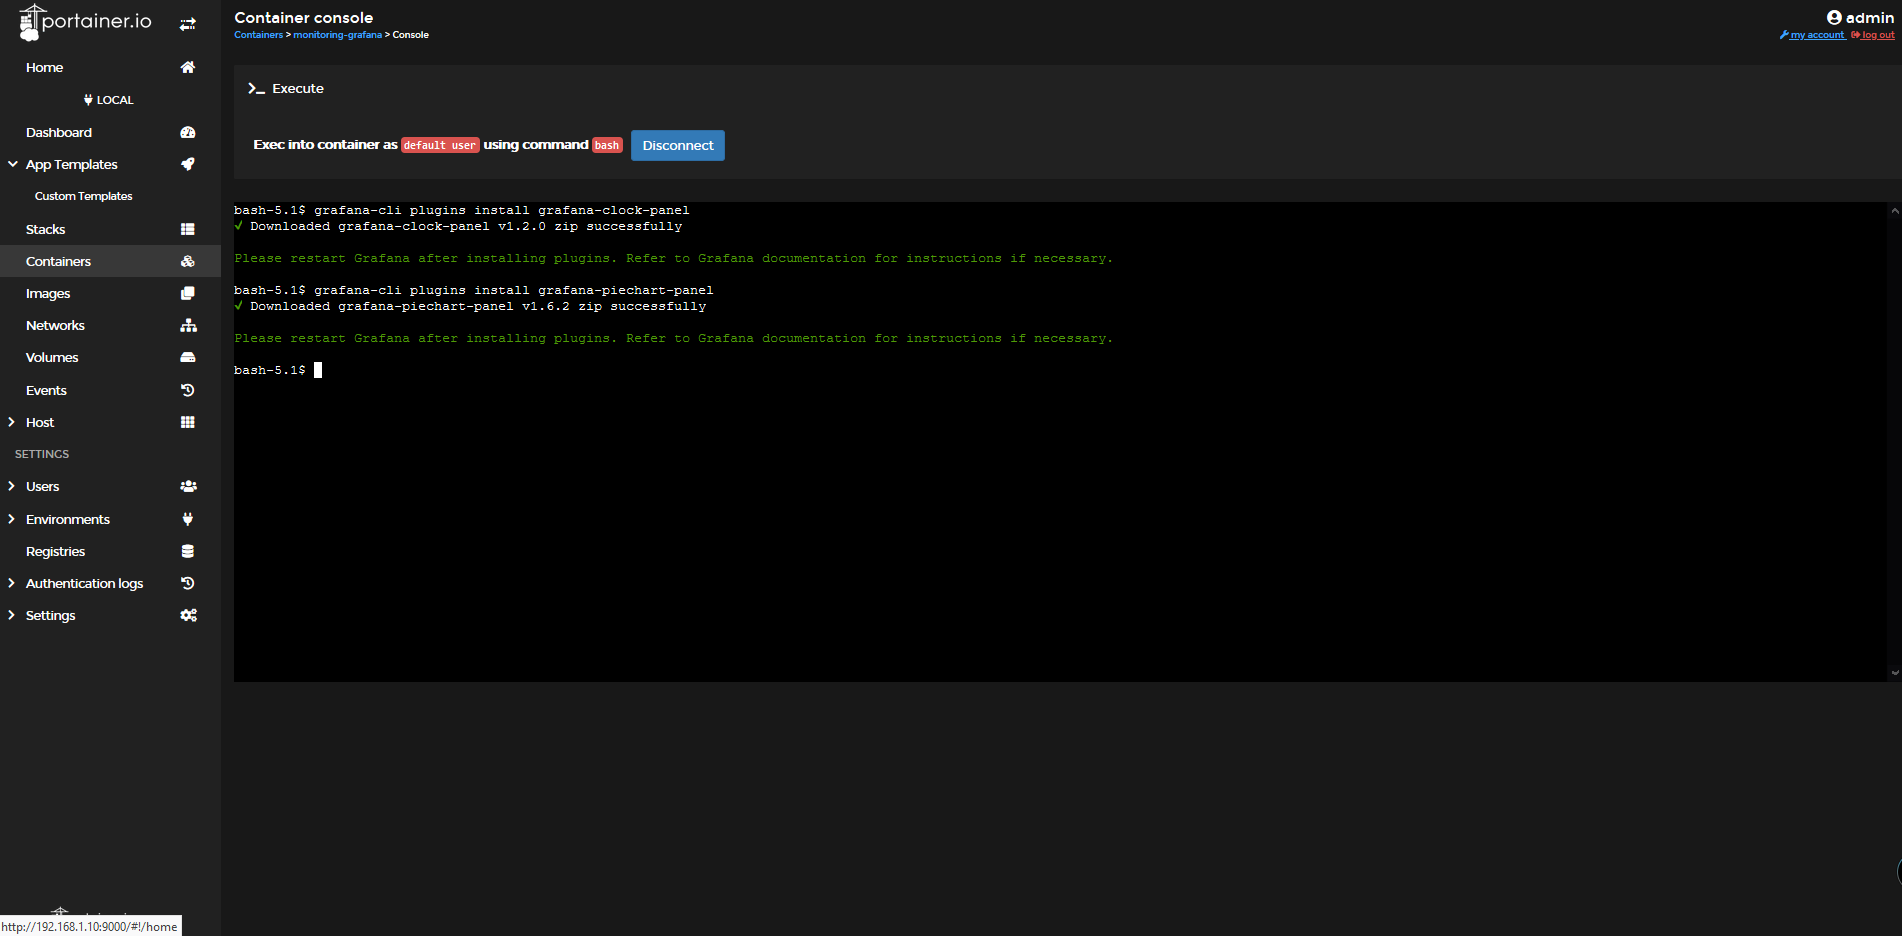Click the 'Downloaded grafana-piechart-panel v1.6.2' output line

tap(470, 306)
